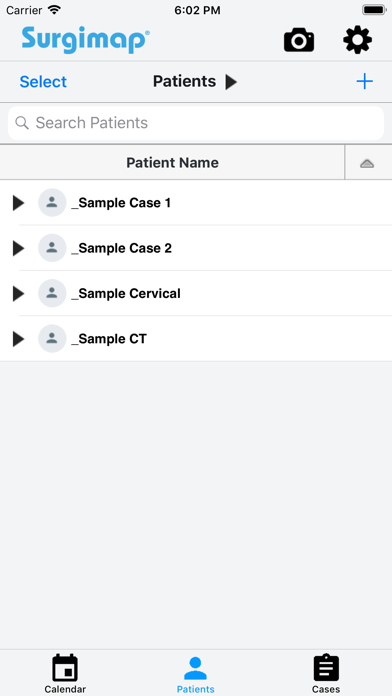Expand the _Sample Cervical disclosure triangle
The width and height of the screenshot is (392, 696).
(18, 293)
